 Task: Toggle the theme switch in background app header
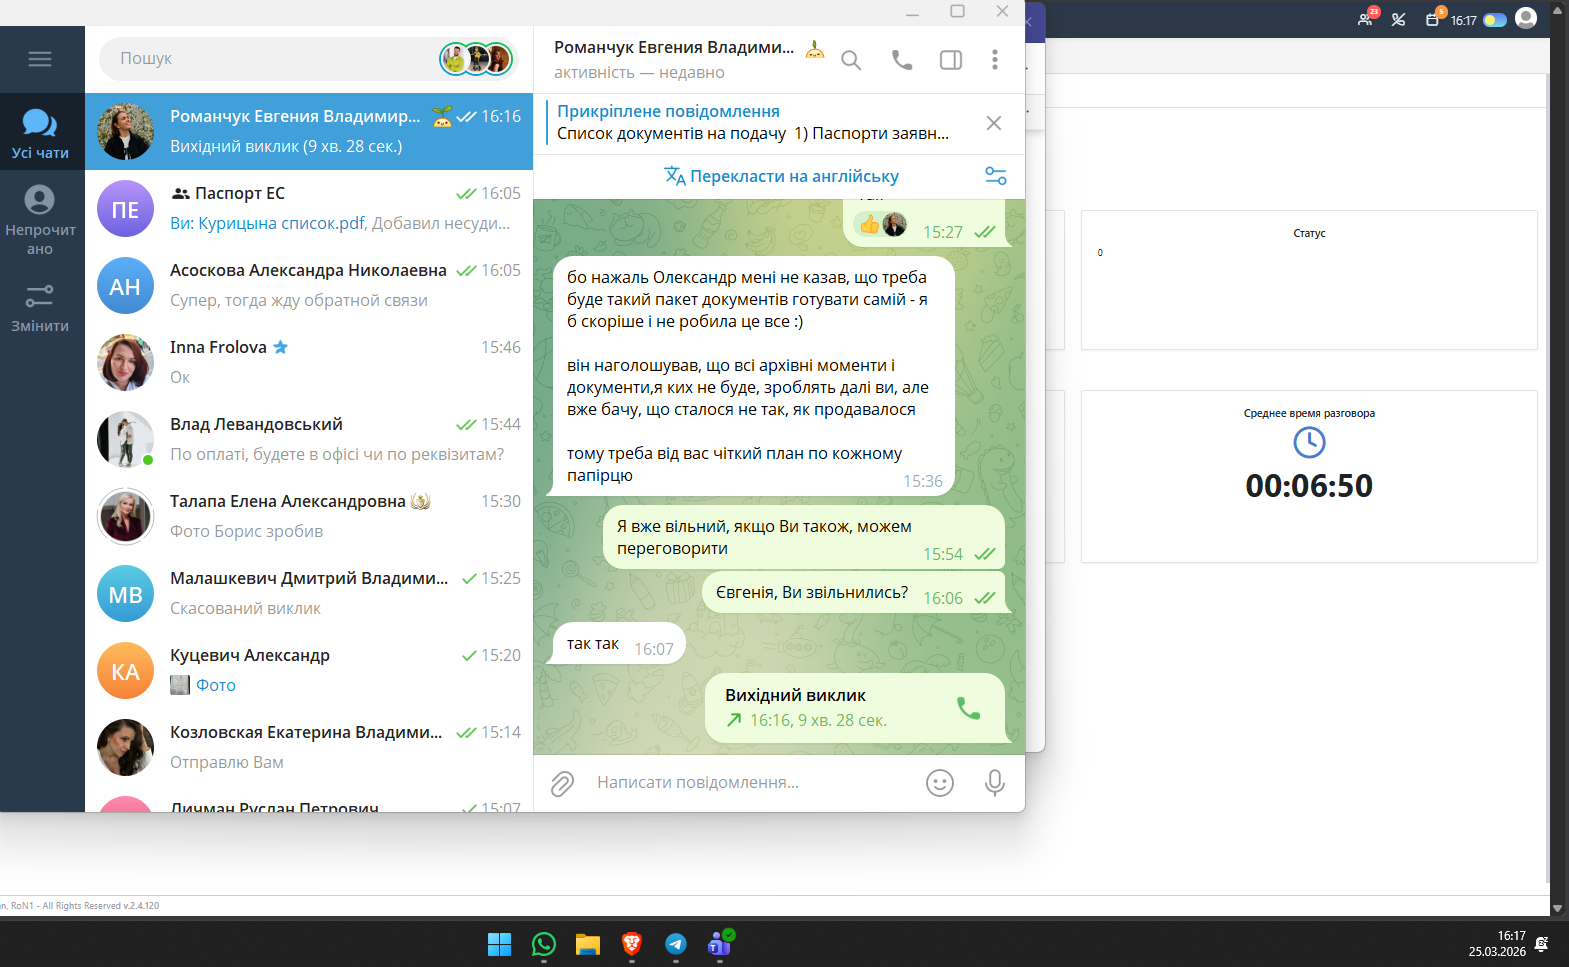click(1495, 20)
